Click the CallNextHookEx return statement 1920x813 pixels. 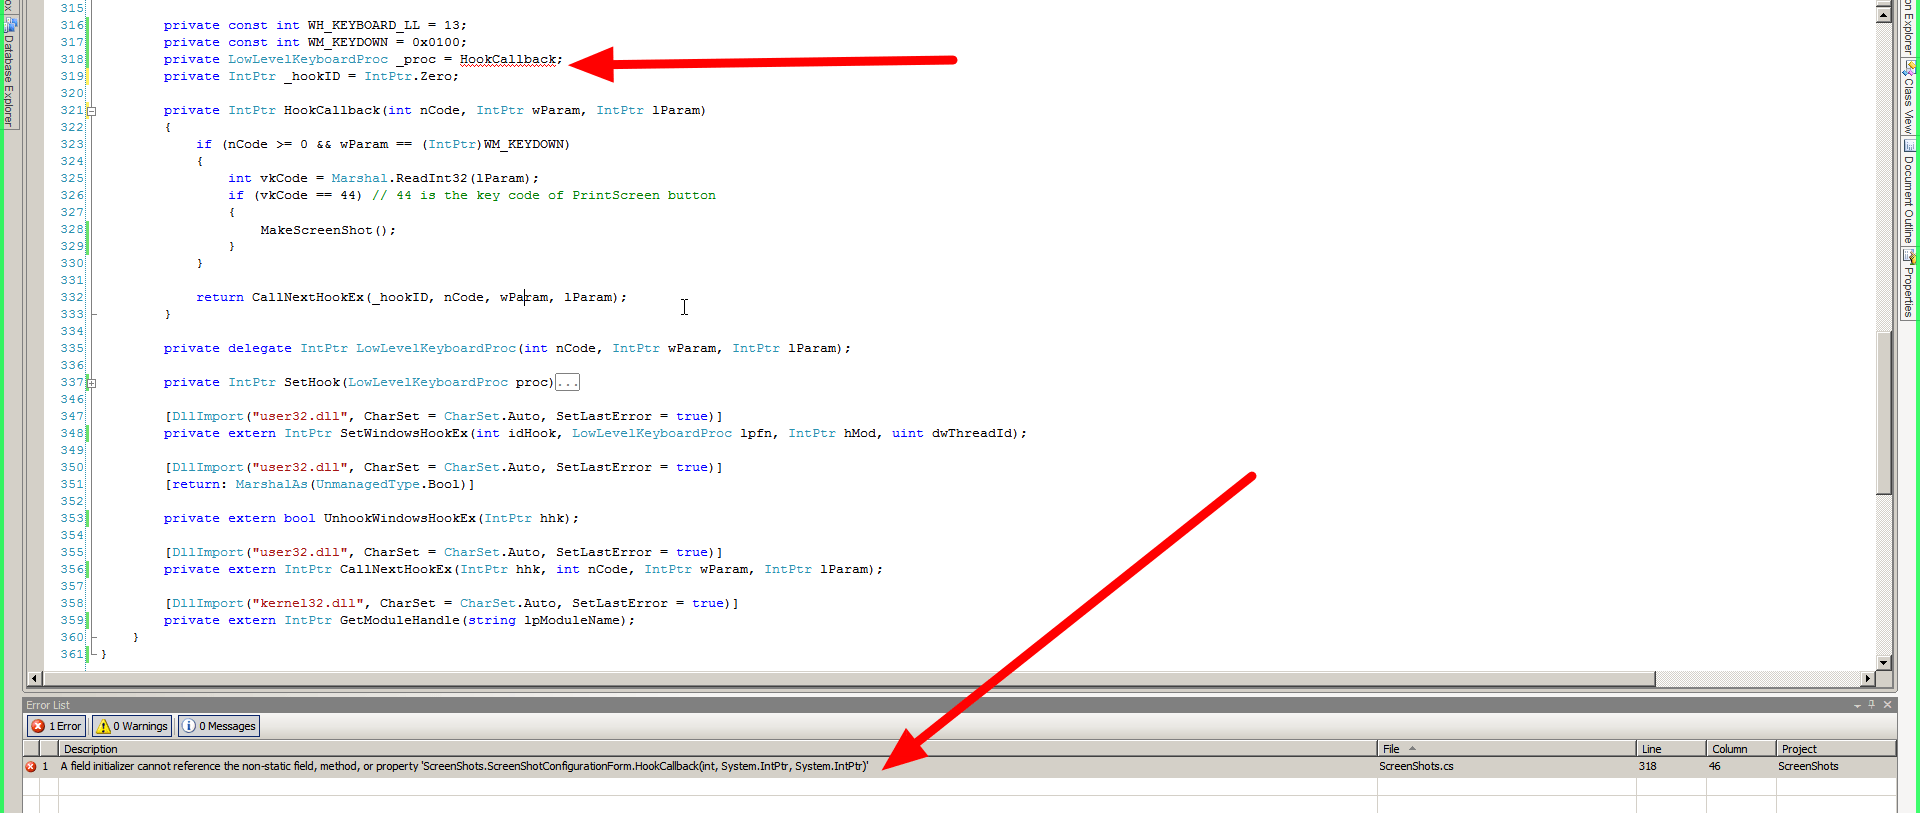click(411, 298)
